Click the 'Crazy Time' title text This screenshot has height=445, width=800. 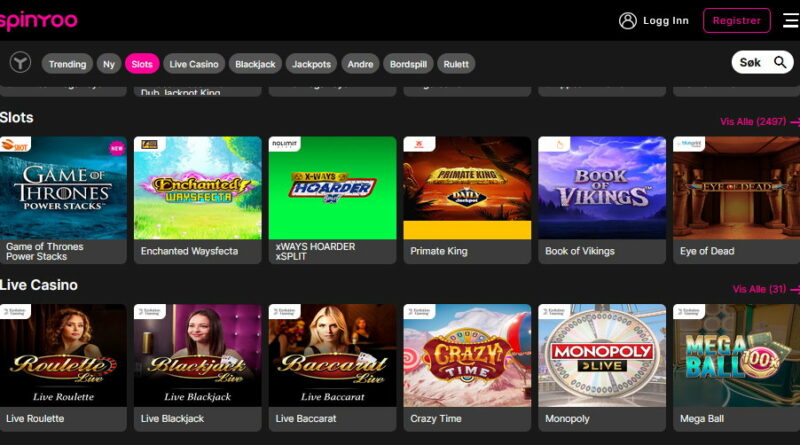coord(436,418)
